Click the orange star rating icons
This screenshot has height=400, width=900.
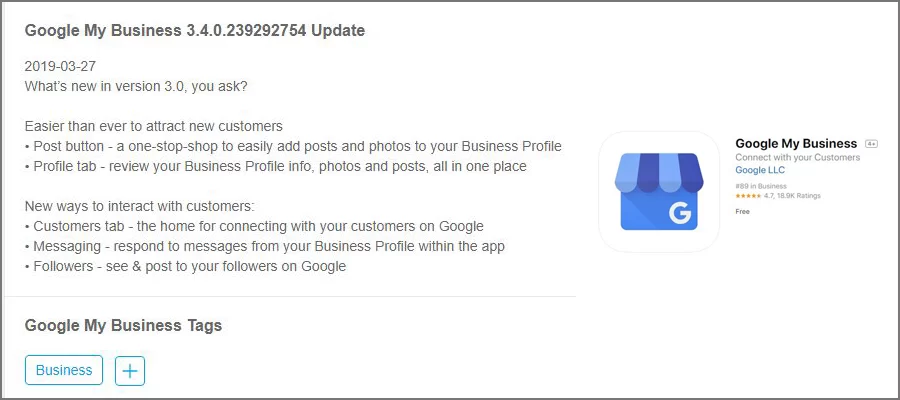pos(748,197)
